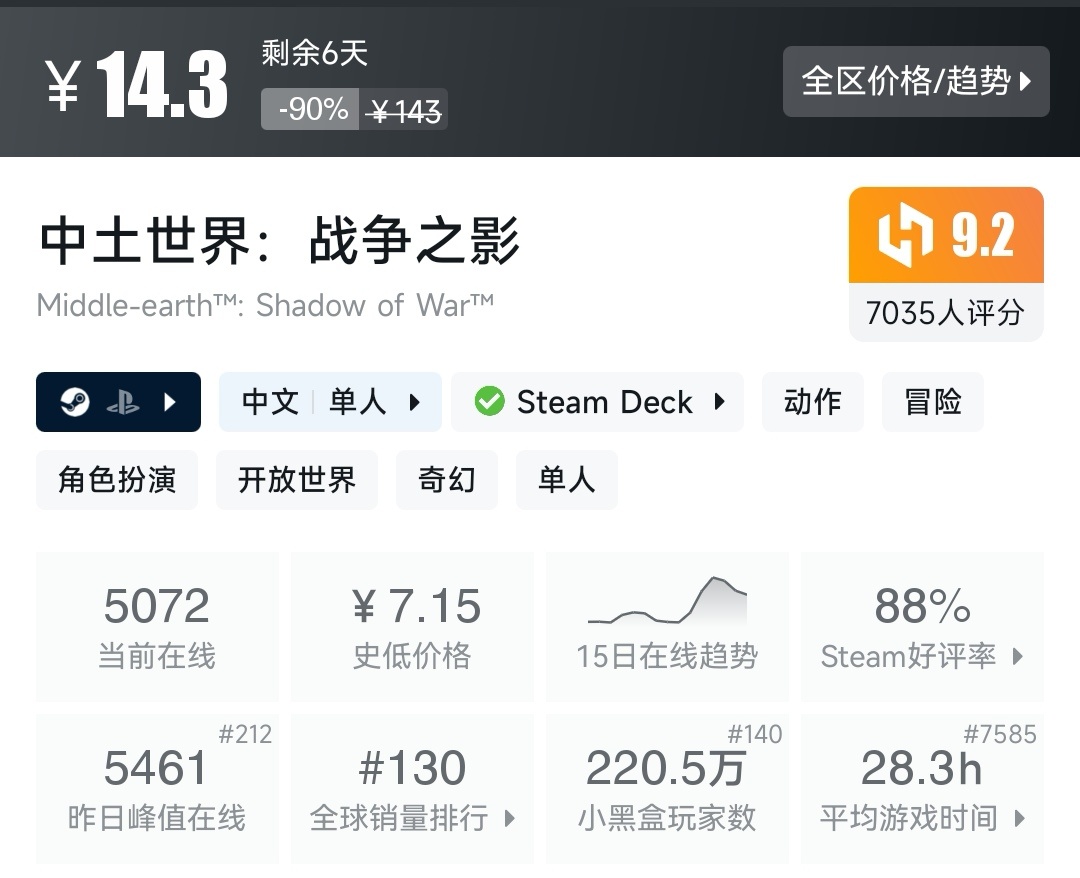Expand the platform selector arrow
Image resolution: width=1080 pixels, height=878 pixels.
170,402
